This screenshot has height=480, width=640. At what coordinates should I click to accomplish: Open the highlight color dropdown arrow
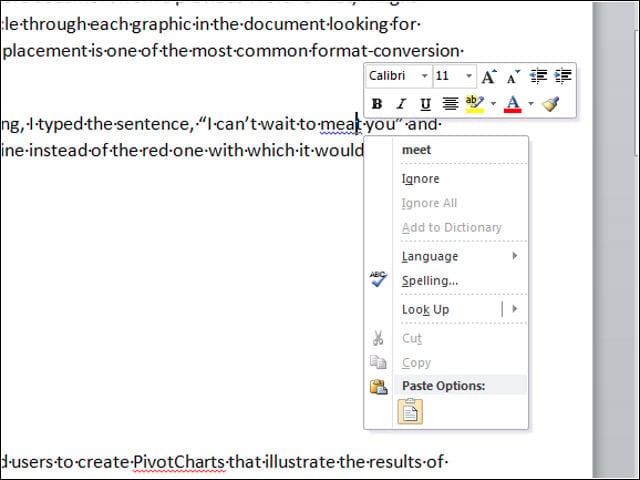493,104
